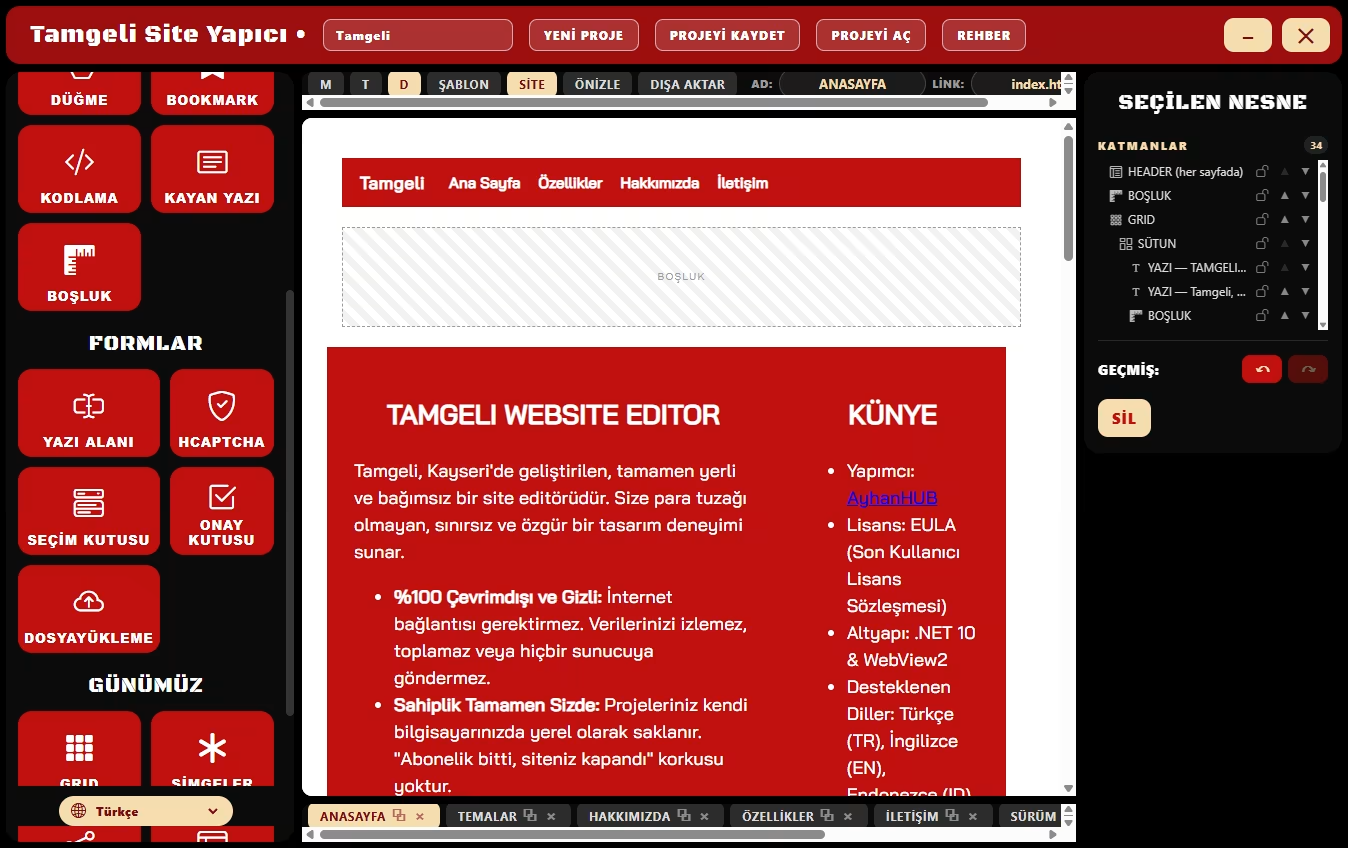Screen dimensions: 1348x848
Task: Move the first BOŞLUK layer down
Action: click(x=1305, y=196)
